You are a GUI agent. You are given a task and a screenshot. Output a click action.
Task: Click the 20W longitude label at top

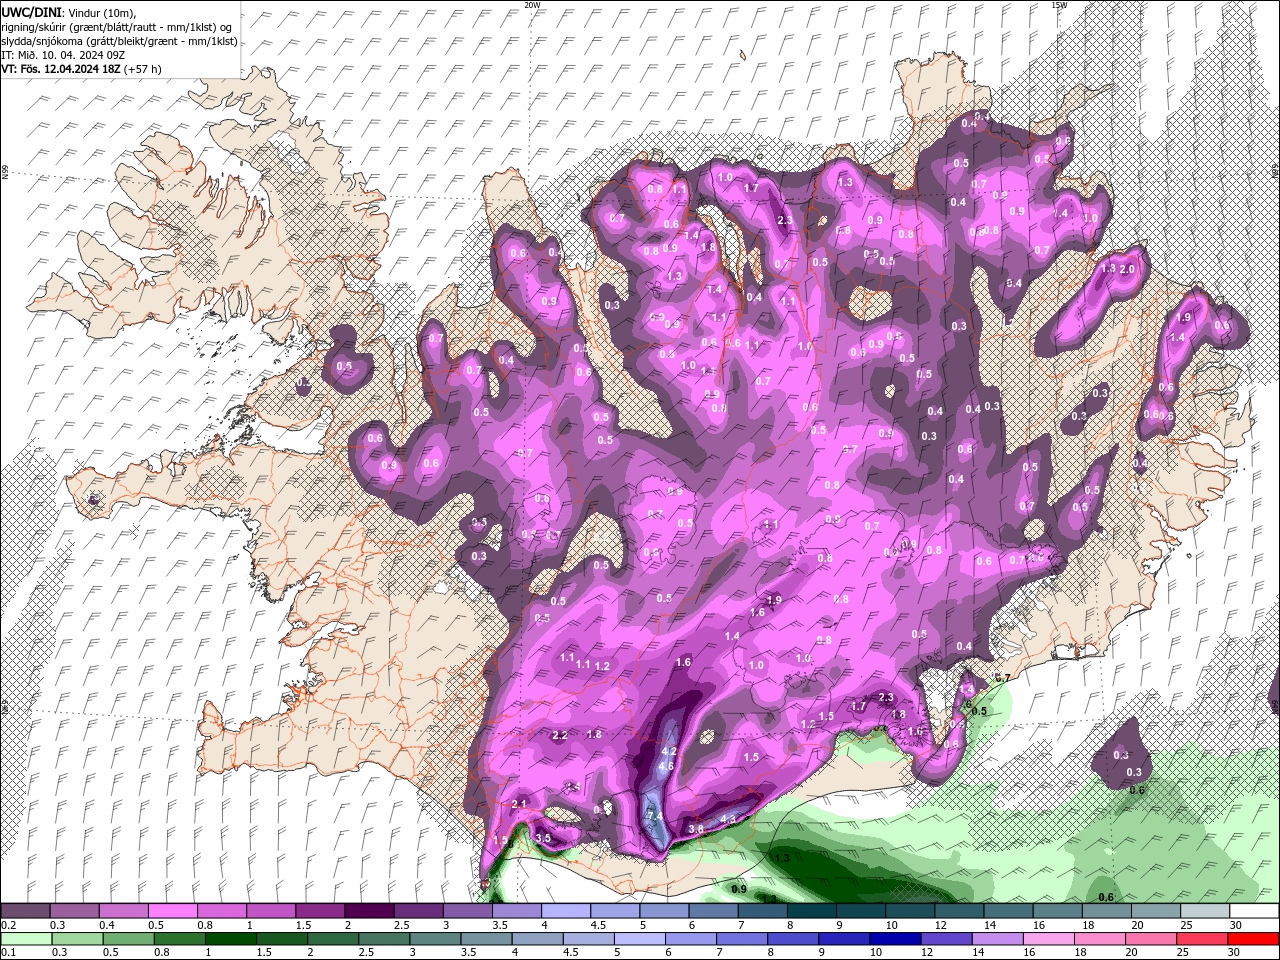click(532, 5)
